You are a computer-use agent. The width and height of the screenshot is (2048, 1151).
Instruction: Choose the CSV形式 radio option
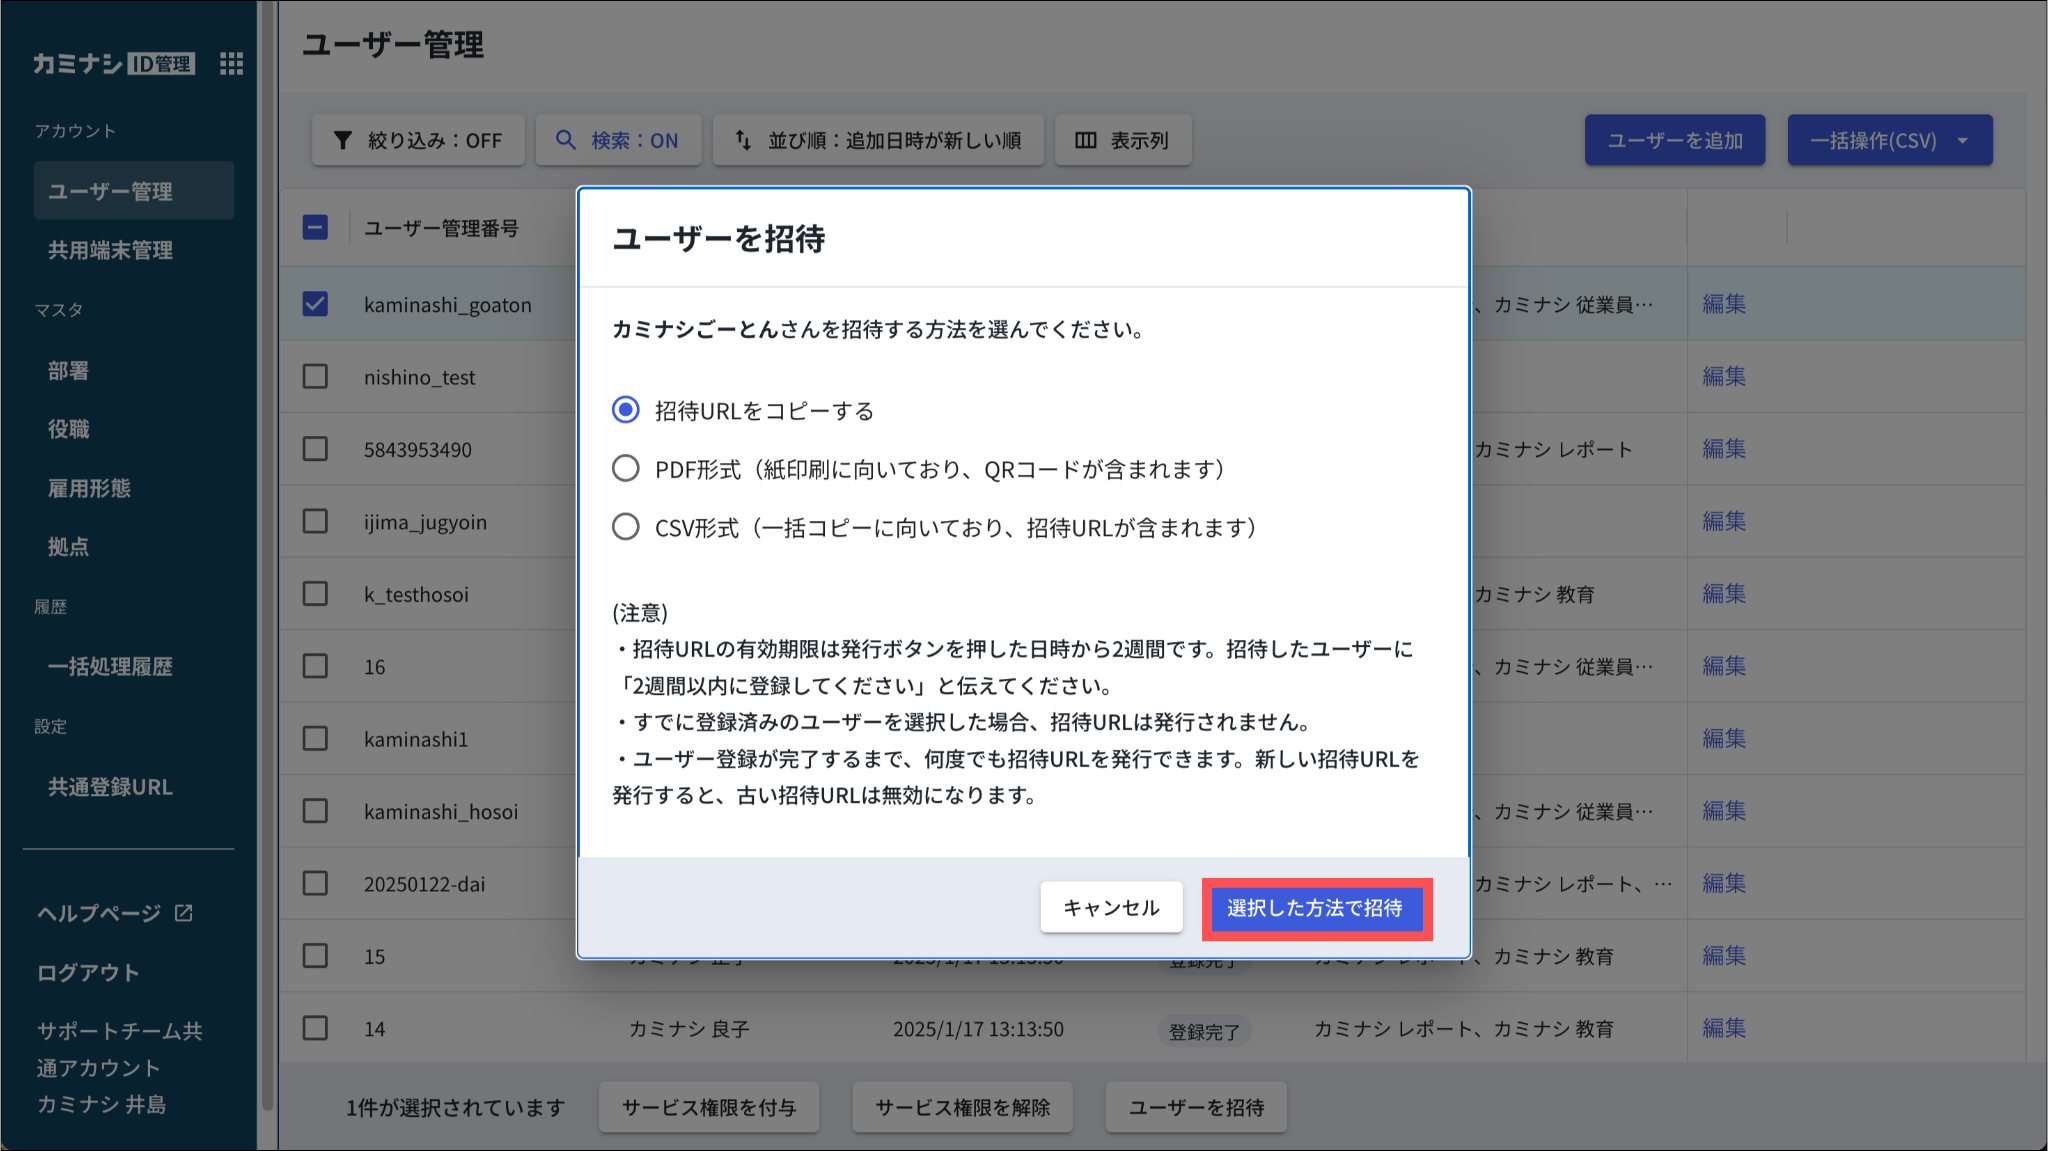[626, 527]
